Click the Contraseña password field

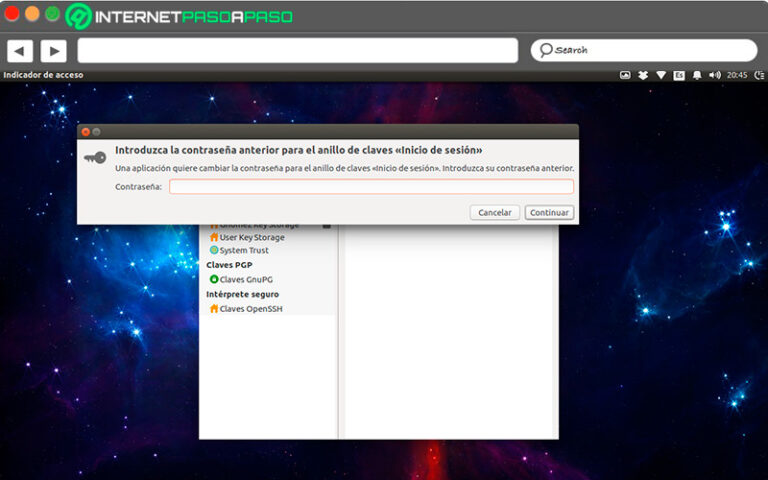click(371, 187)
